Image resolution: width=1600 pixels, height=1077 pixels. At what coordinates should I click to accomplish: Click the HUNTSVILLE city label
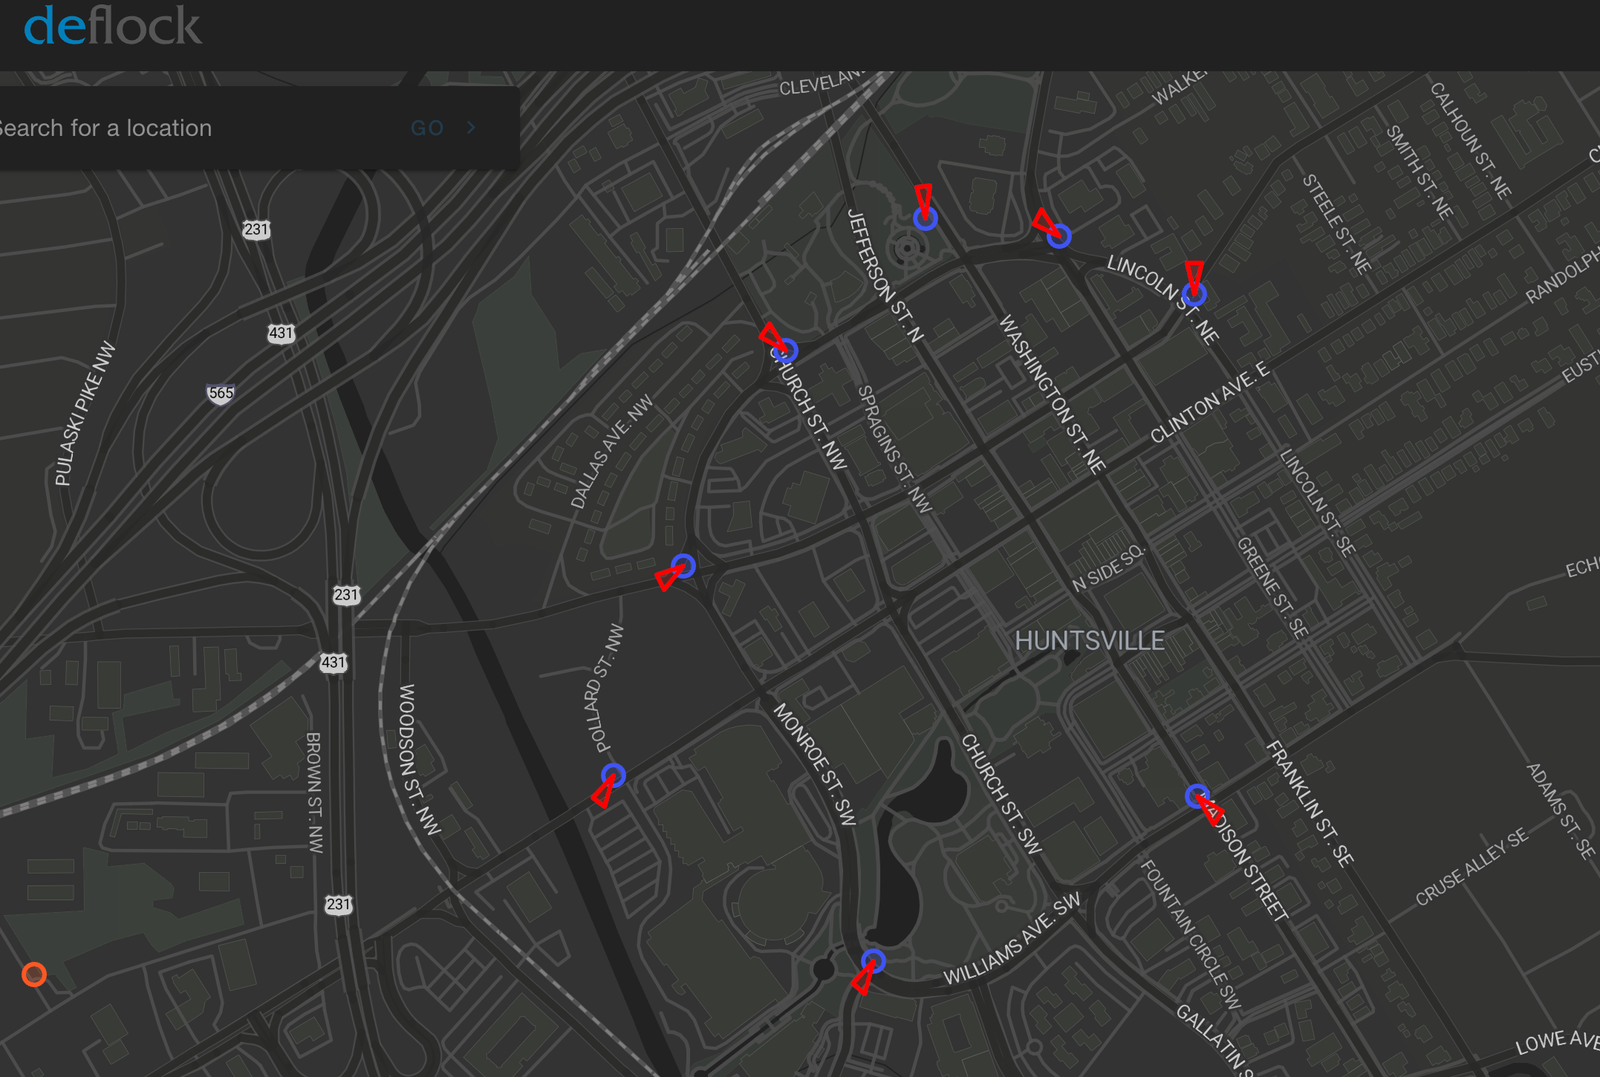(x=1089, y=641)
